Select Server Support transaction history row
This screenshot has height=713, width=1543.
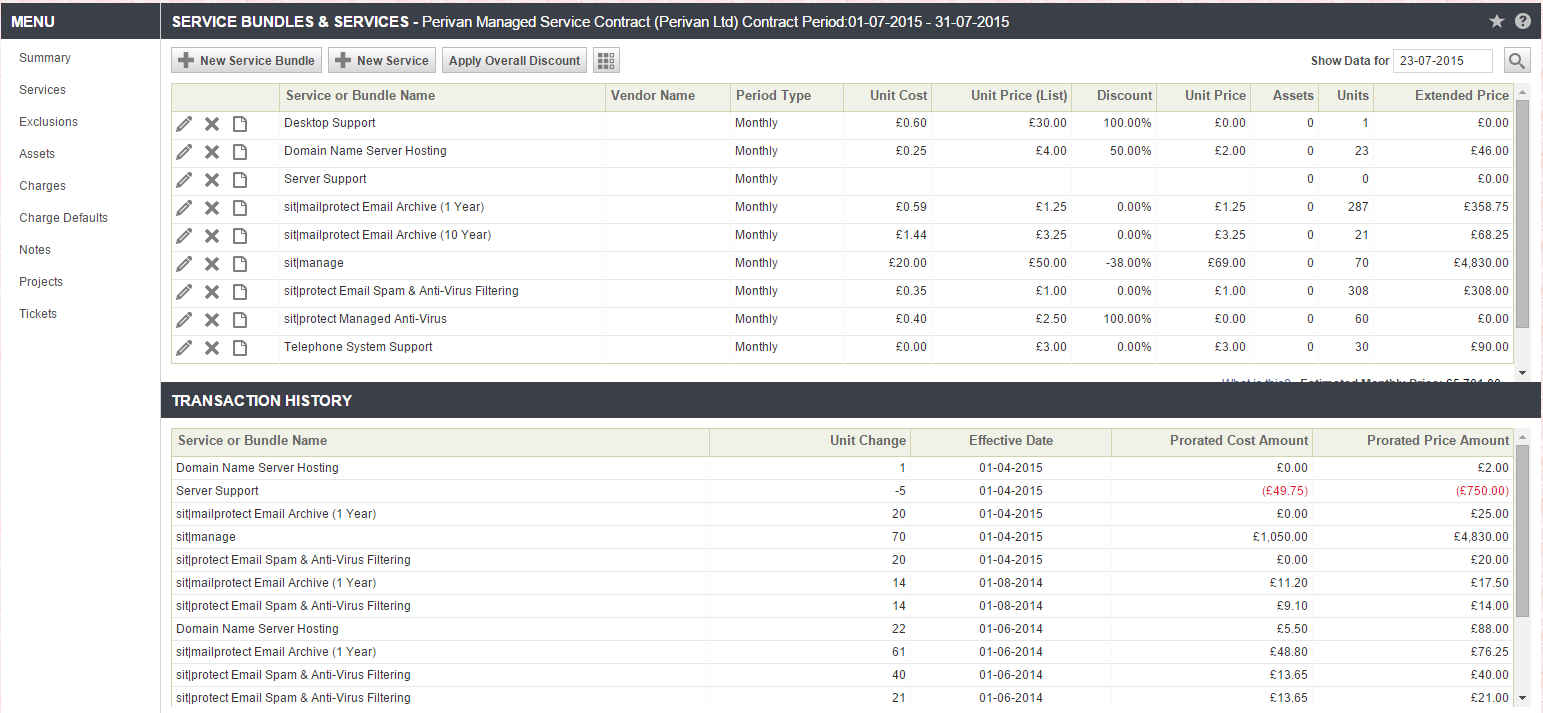(x=842, y=492)
